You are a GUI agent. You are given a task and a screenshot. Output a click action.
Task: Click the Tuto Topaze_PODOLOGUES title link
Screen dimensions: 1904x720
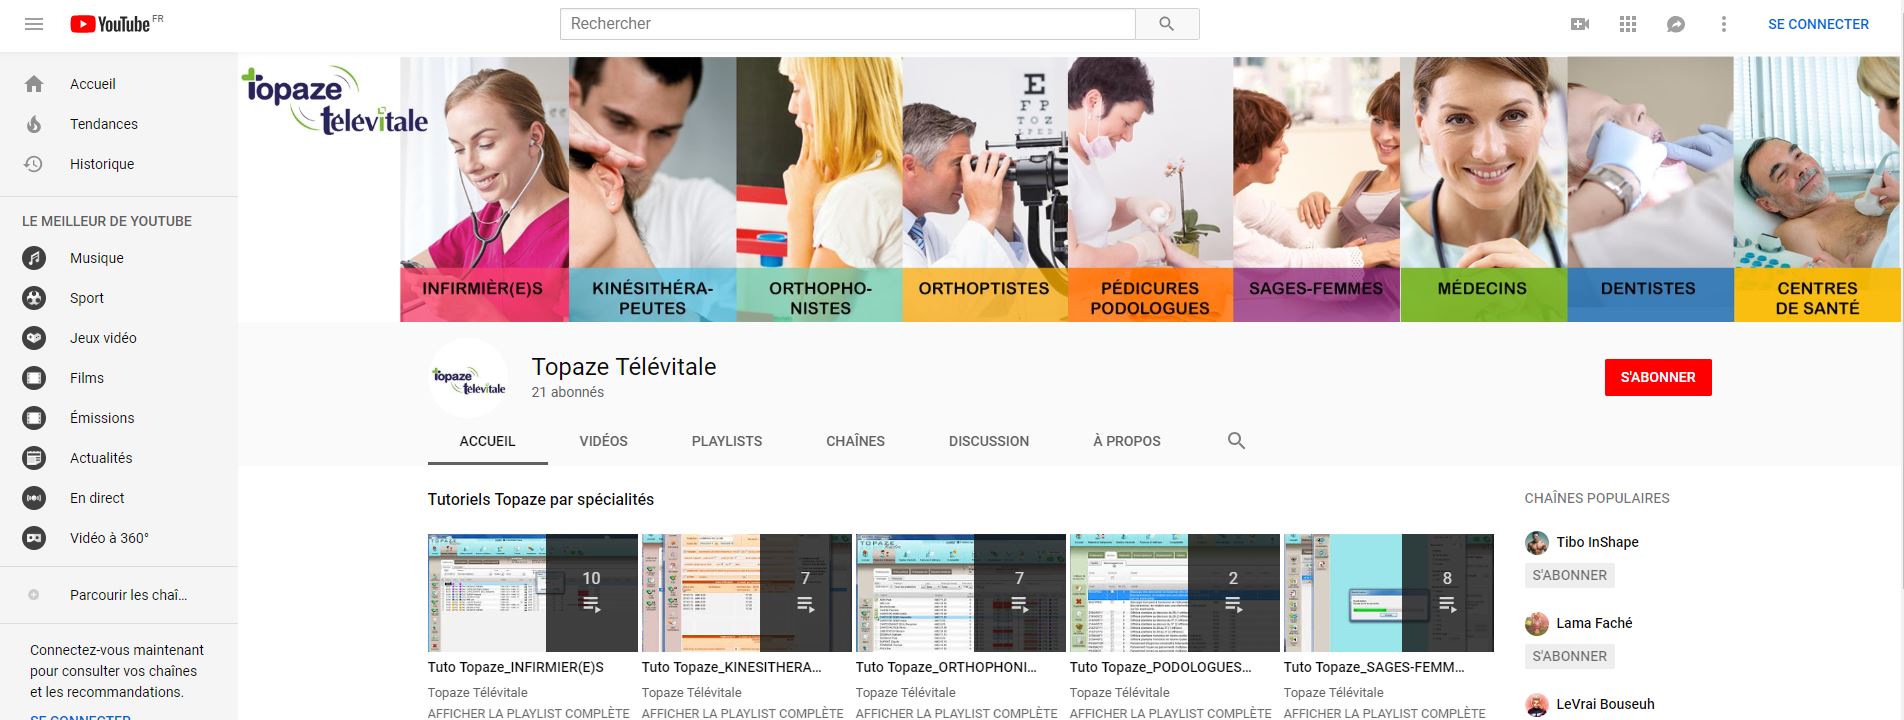1161,667
